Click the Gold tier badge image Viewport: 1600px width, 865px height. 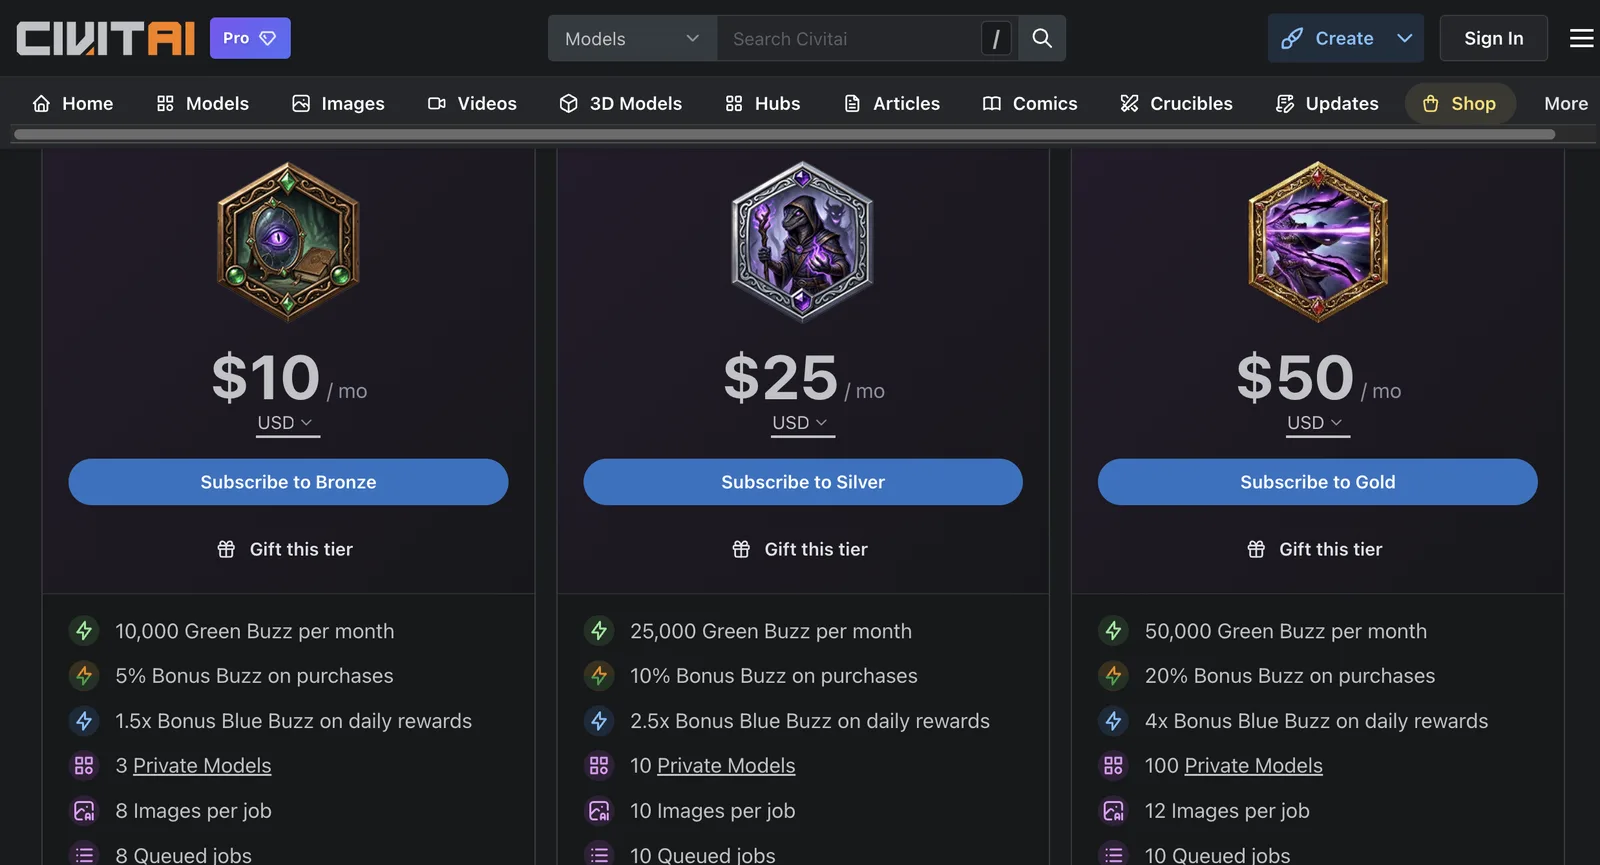tap(1318, 241)
